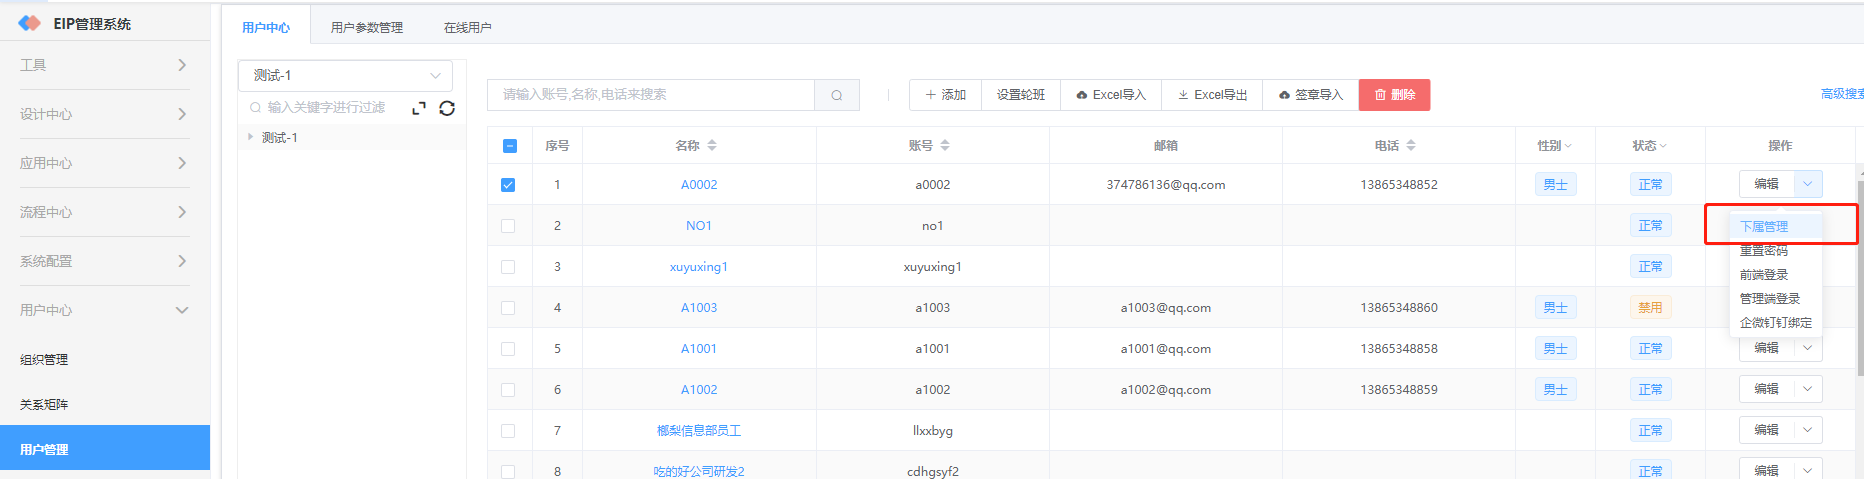Check the checkbox for row A1003

coord(508,308)
